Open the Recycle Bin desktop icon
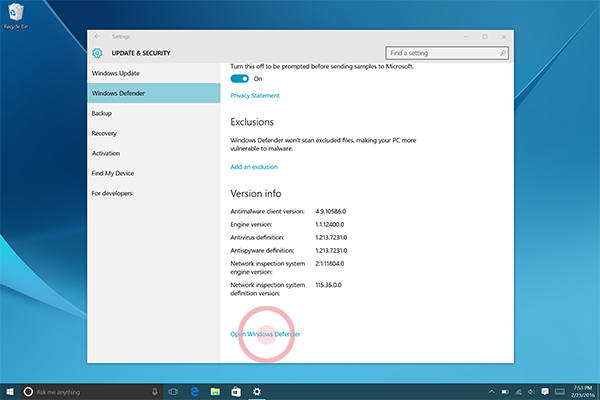This screenshot has width=600, height=400. [16, 16]
